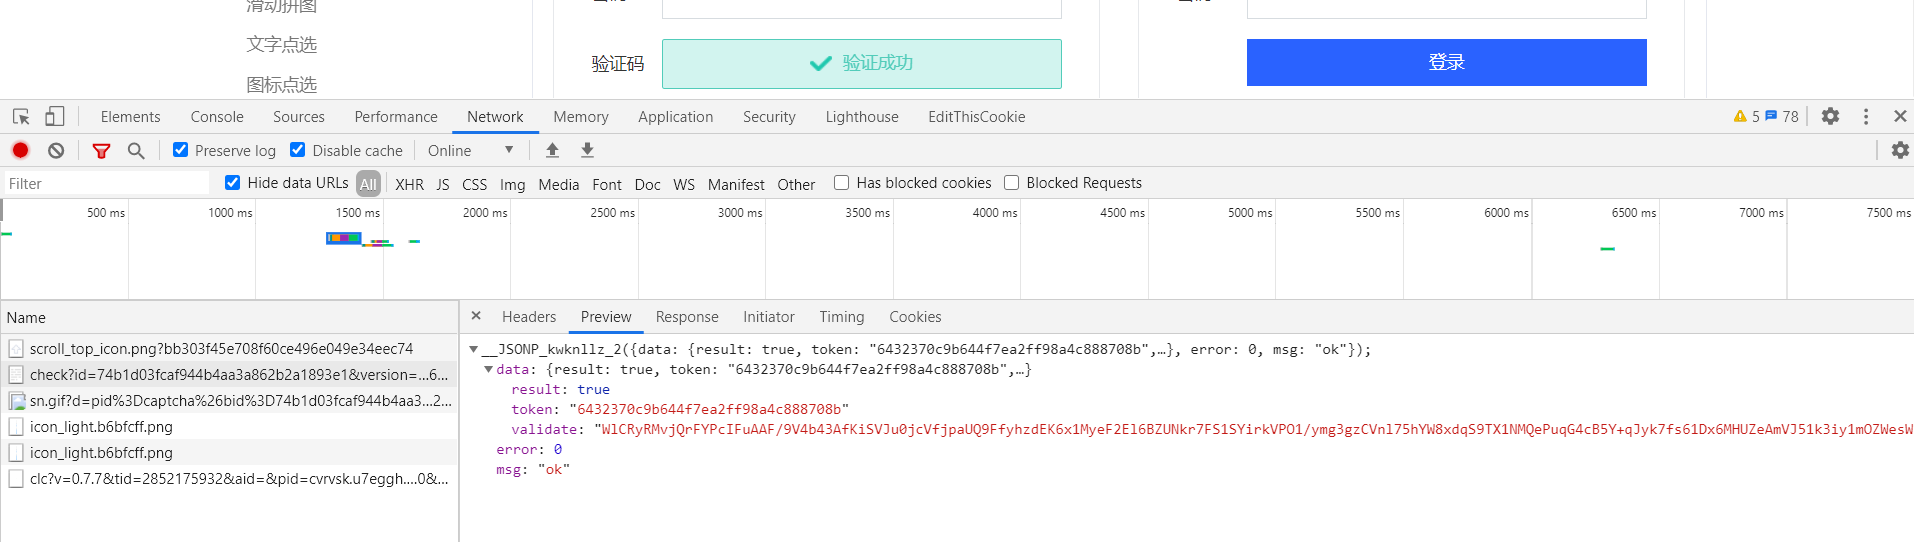Clear the network log
The image size is (1914, 542).
click(x=56, y=150)
